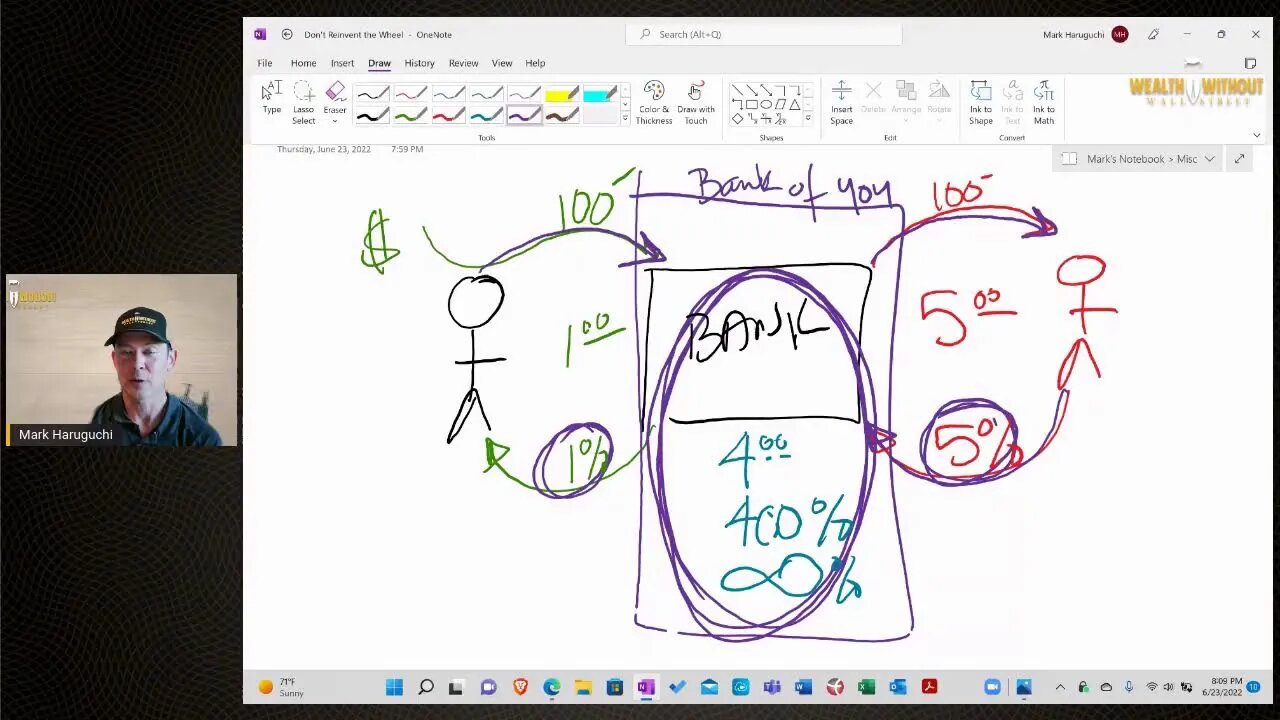Image resolution: width=1280 pixels, height=720 pixels.
Task: Click the microphone tray icon
Action: pyautogui.click(x=1129, y=687)
